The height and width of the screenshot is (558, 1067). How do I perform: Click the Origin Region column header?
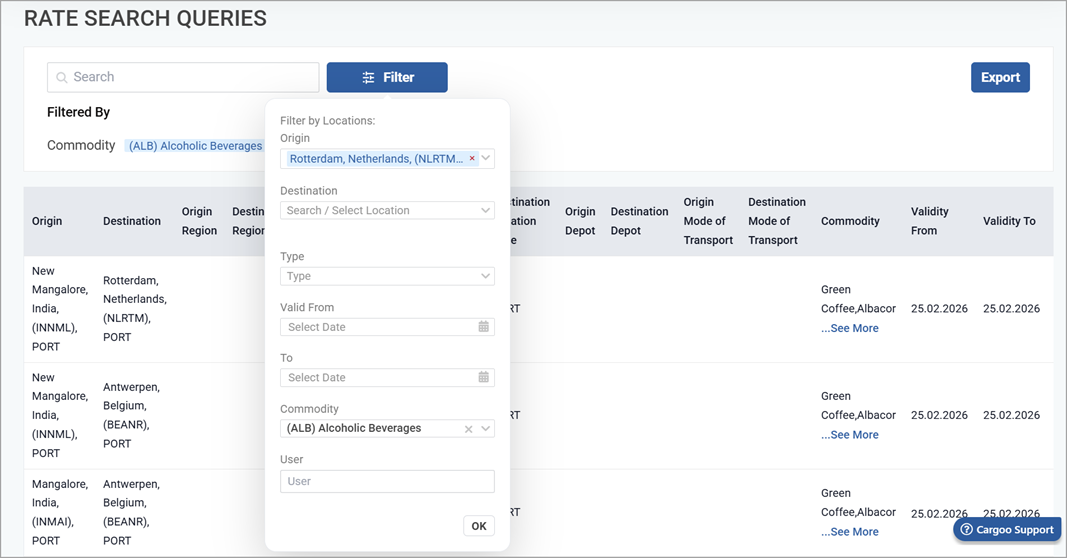click(x=199, y=221)
